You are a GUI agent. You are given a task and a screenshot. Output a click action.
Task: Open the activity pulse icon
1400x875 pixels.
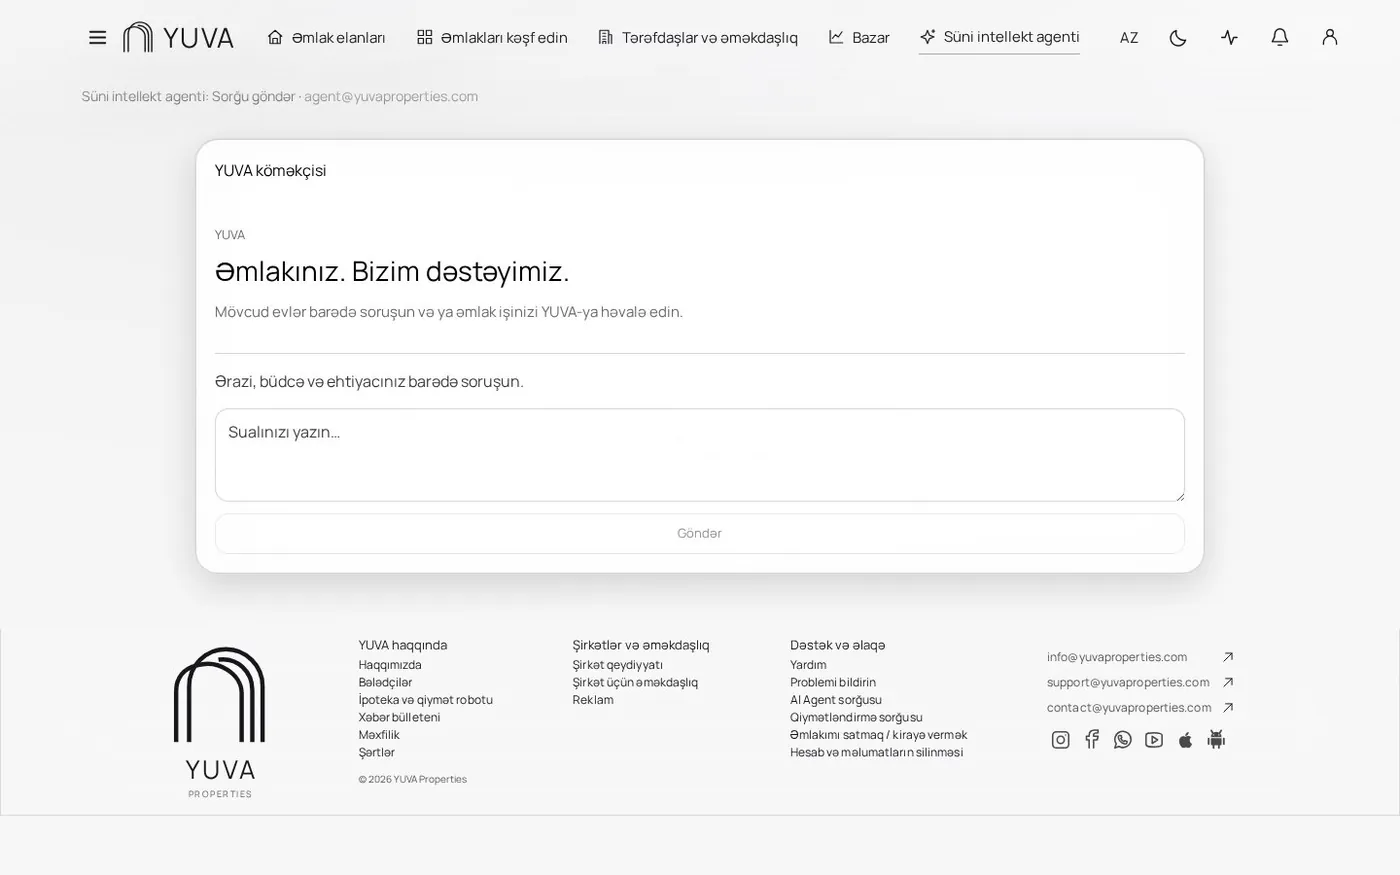pyautogui.click(x=1229, y=38)
